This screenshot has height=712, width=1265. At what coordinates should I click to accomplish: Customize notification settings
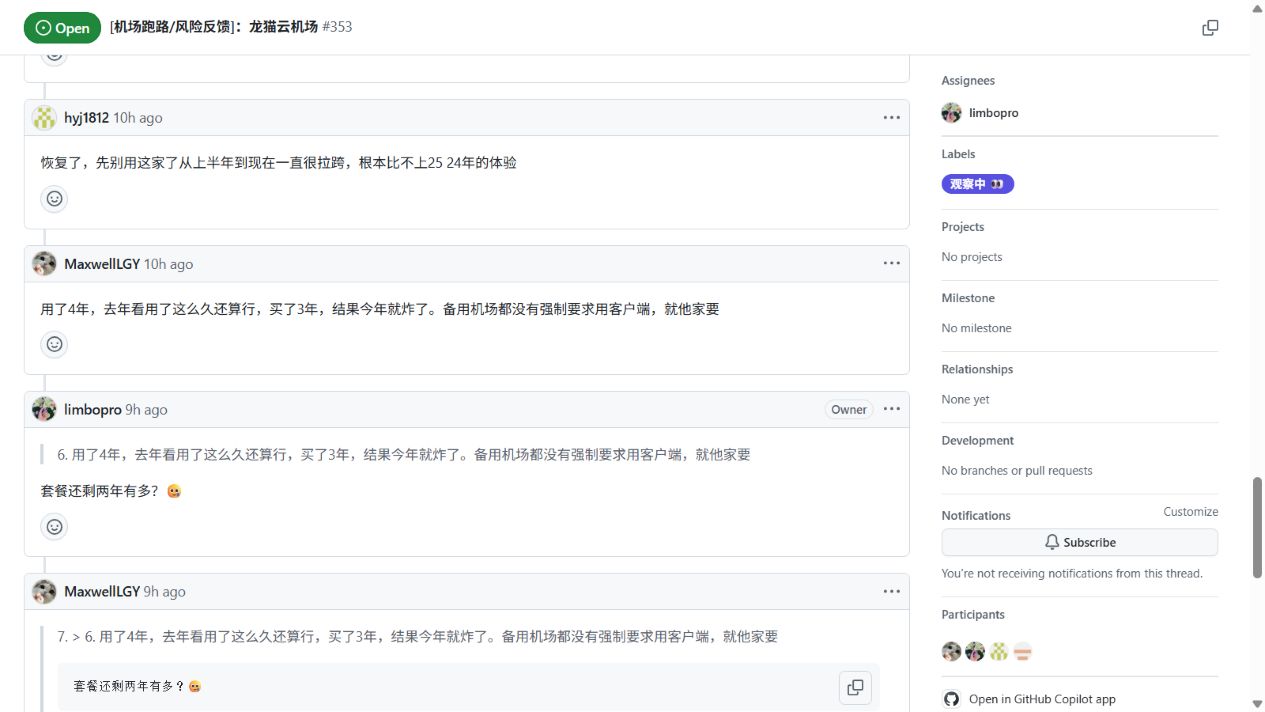click(x=1190, y=512)
